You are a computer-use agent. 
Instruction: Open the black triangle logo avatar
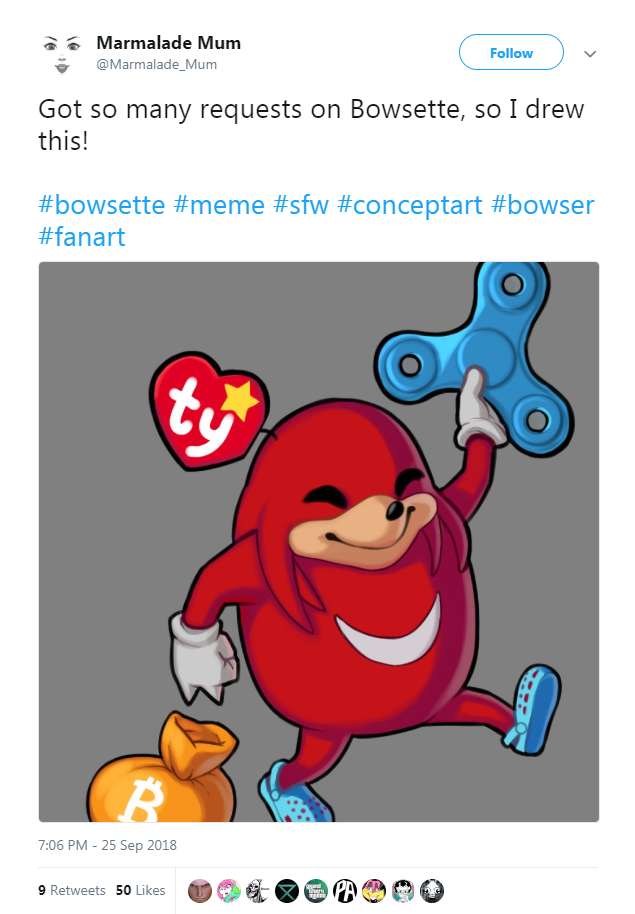[x=286, y=891]
